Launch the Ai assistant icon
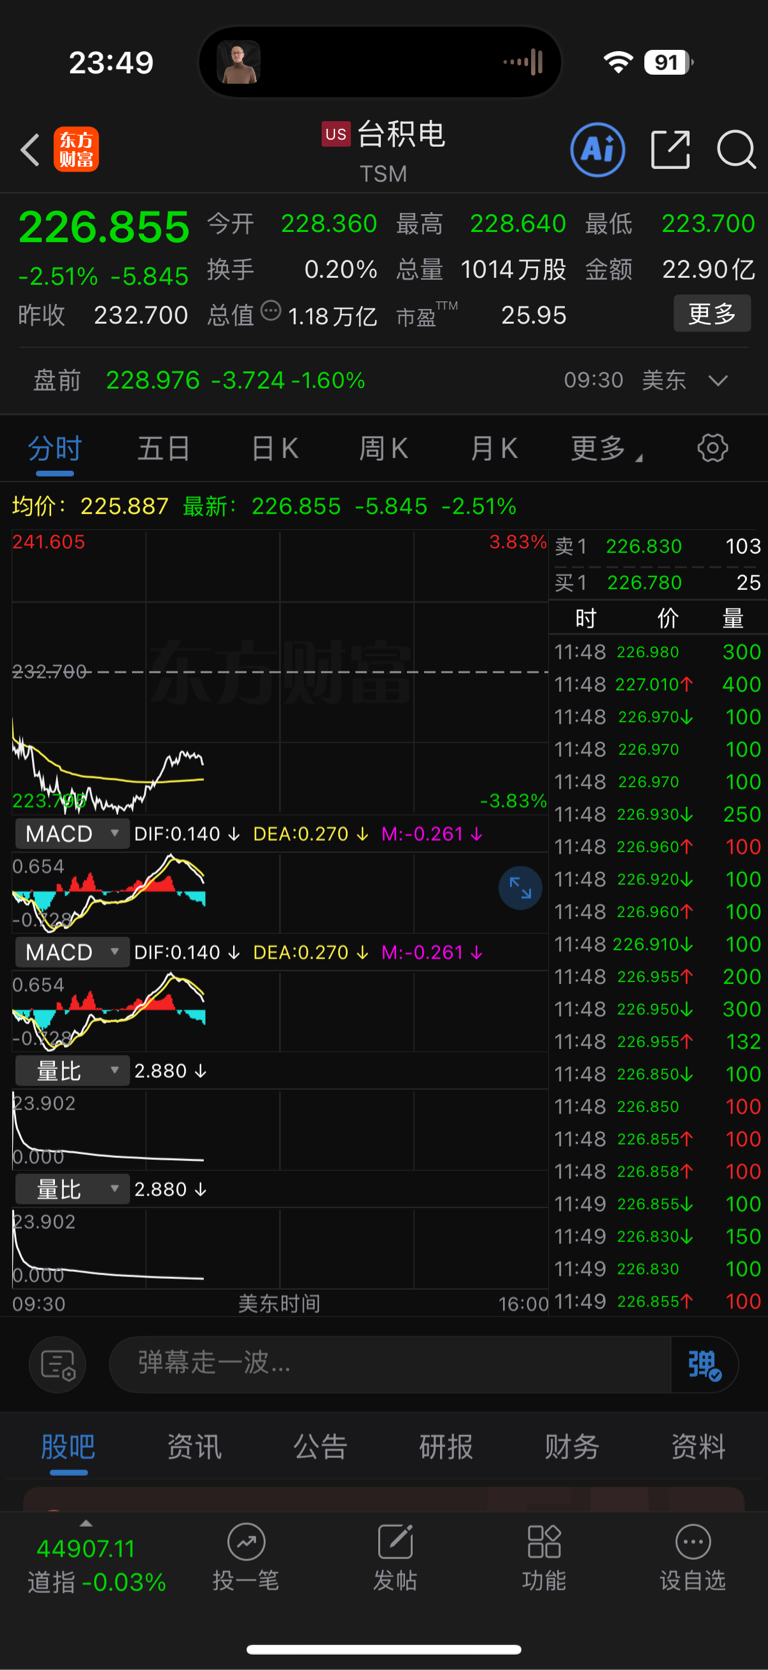The image size is (768, 1670). click(598, 150)
